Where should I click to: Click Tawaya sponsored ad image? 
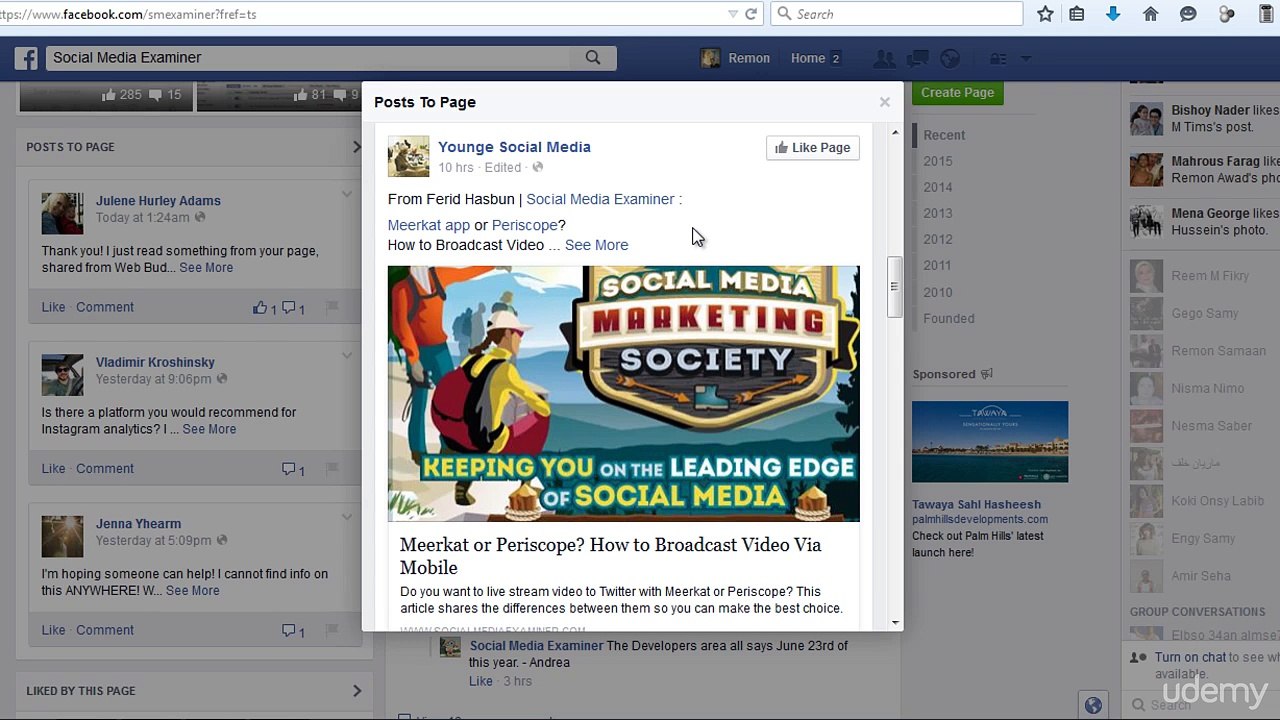click(990, 442)
